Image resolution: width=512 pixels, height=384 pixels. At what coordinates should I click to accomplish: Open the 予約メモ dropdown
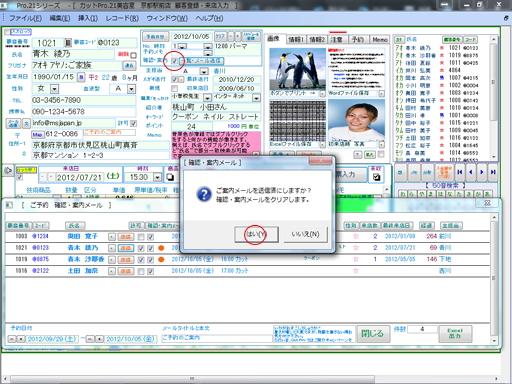point(208,53)
